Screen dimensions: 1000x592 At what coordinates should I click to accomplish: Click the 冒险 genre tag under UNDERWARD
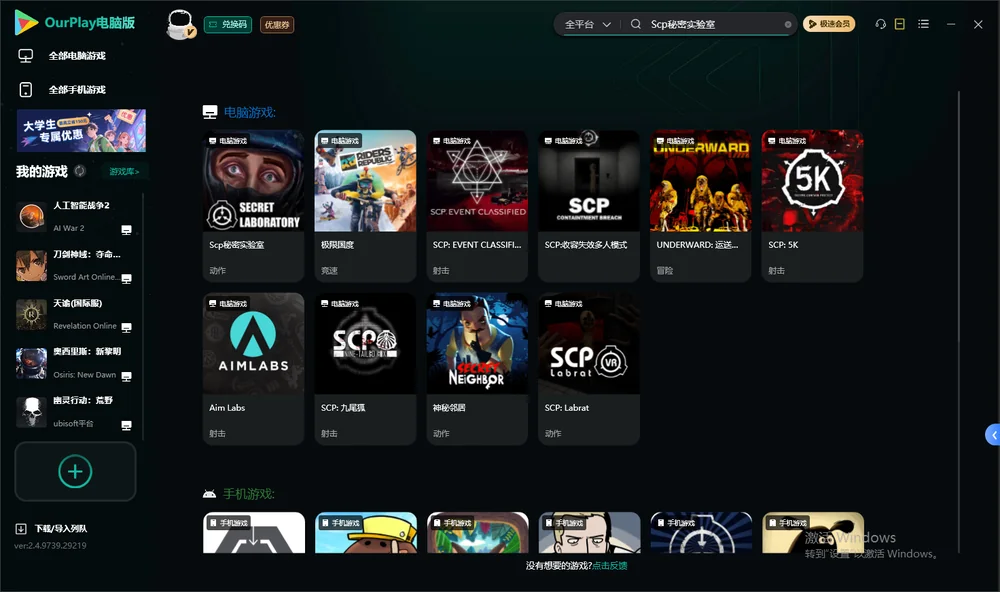pyautogui.click(x=665, y=270)
